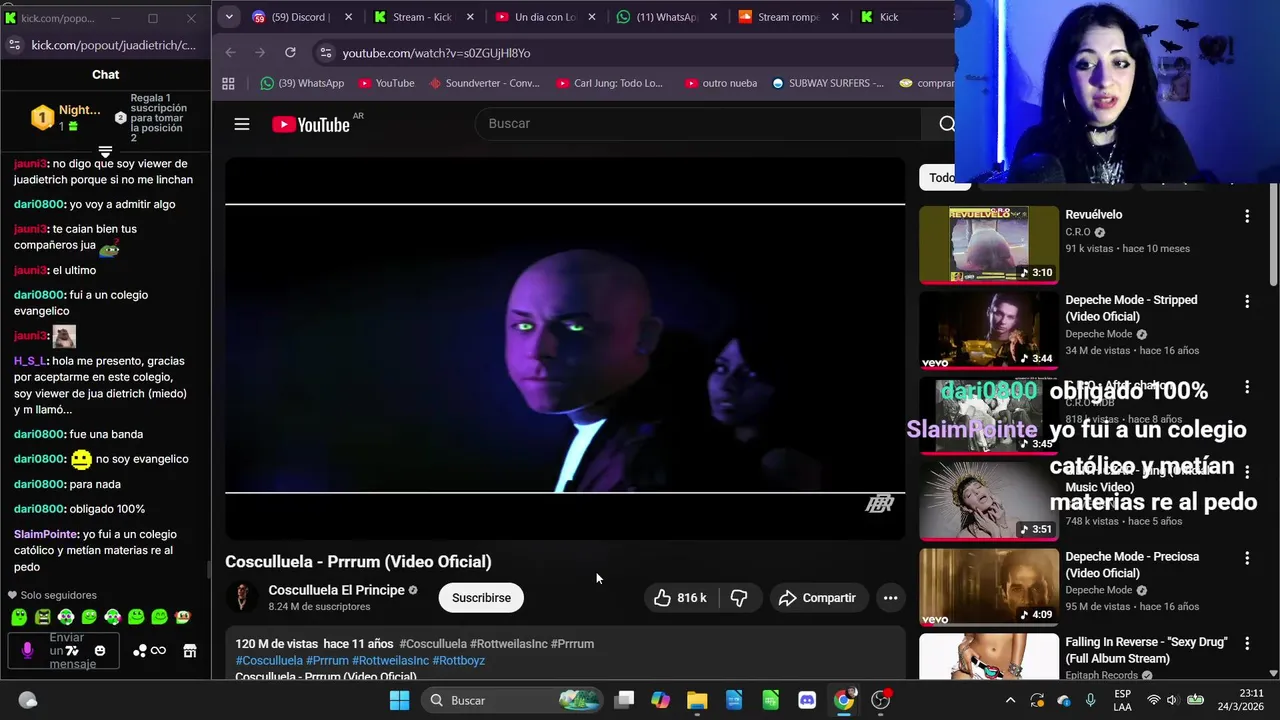Open the Kick shop storefront icon

click(190, 651)
